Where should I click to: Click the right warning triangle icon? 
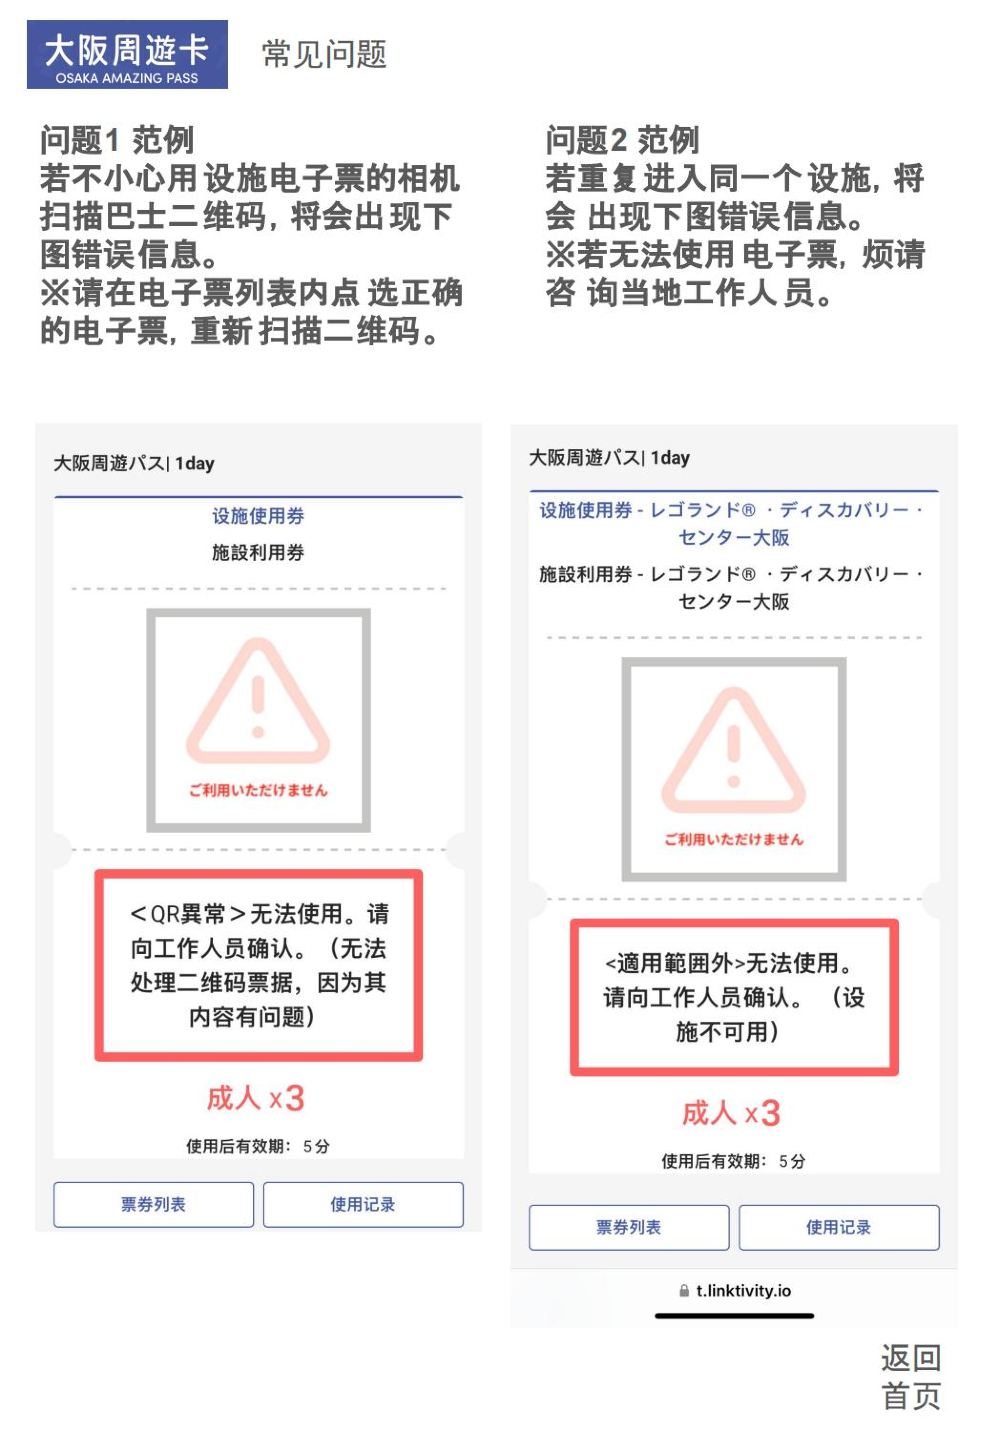click(734, 750)
